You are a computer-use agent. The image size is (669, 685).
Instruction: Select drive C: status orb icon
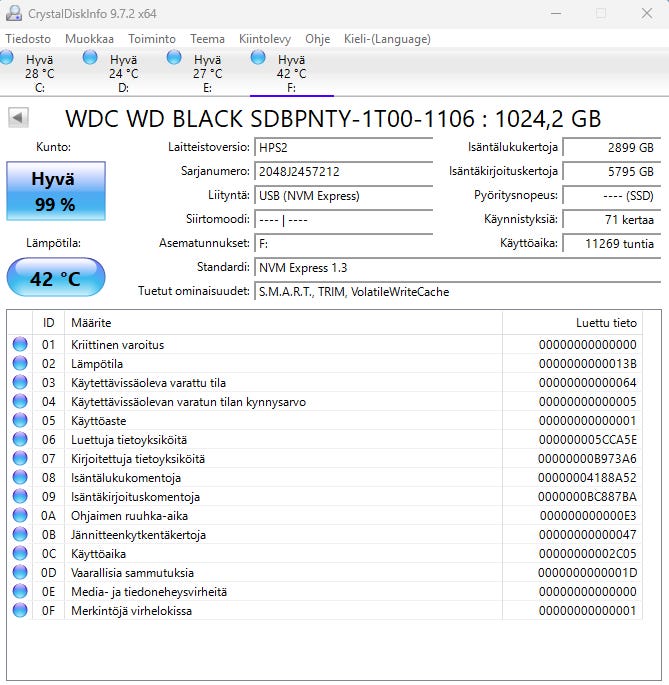pyautogui.click(x=7, y=58)
